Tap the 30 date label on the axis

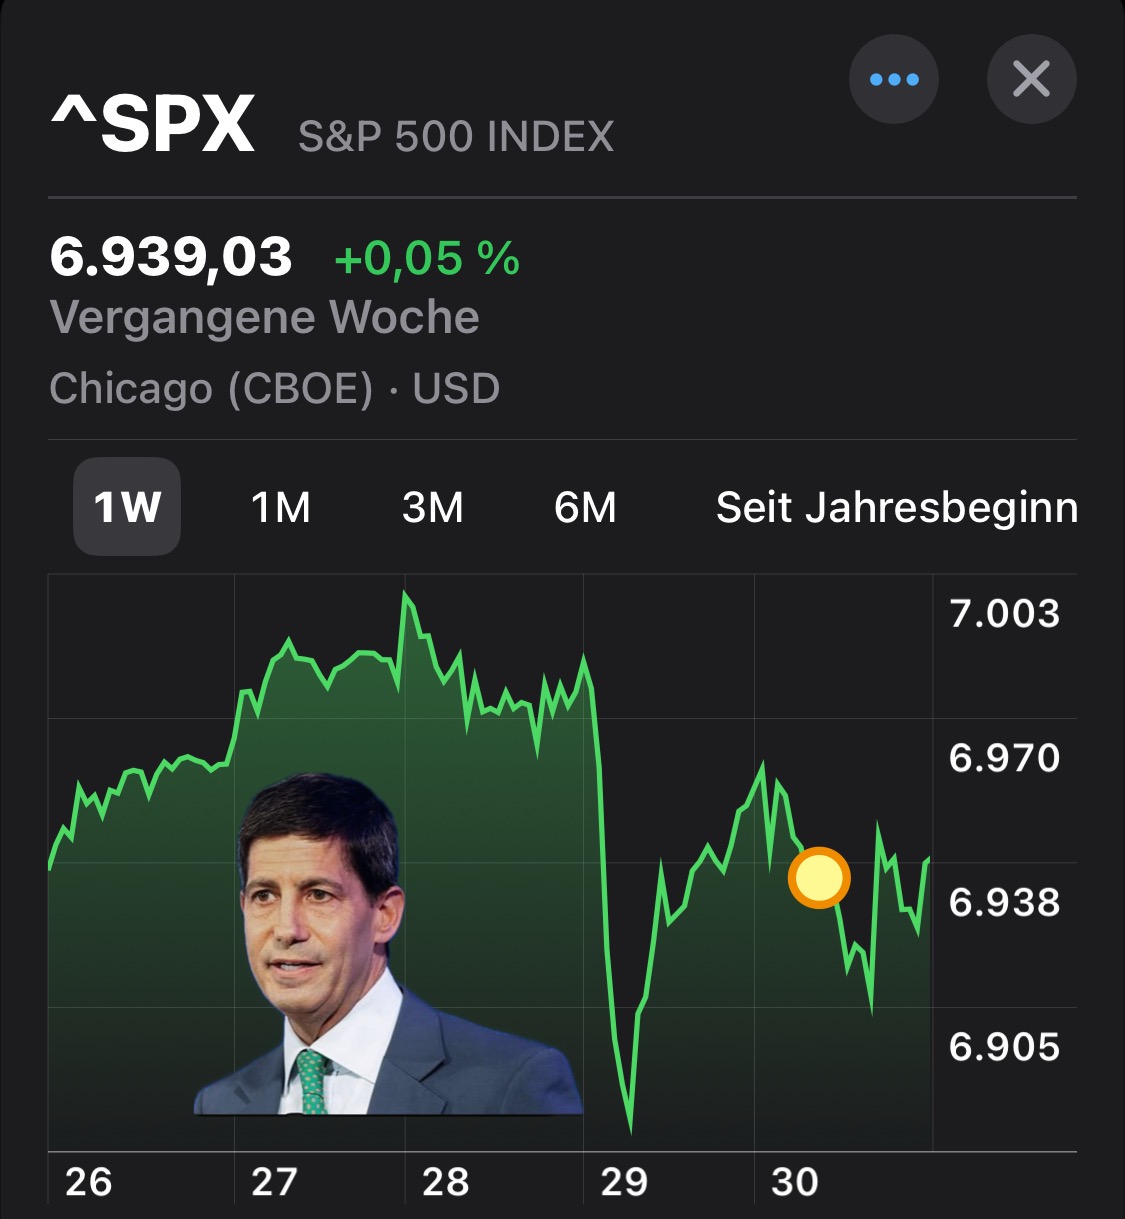click(795, 1182)
